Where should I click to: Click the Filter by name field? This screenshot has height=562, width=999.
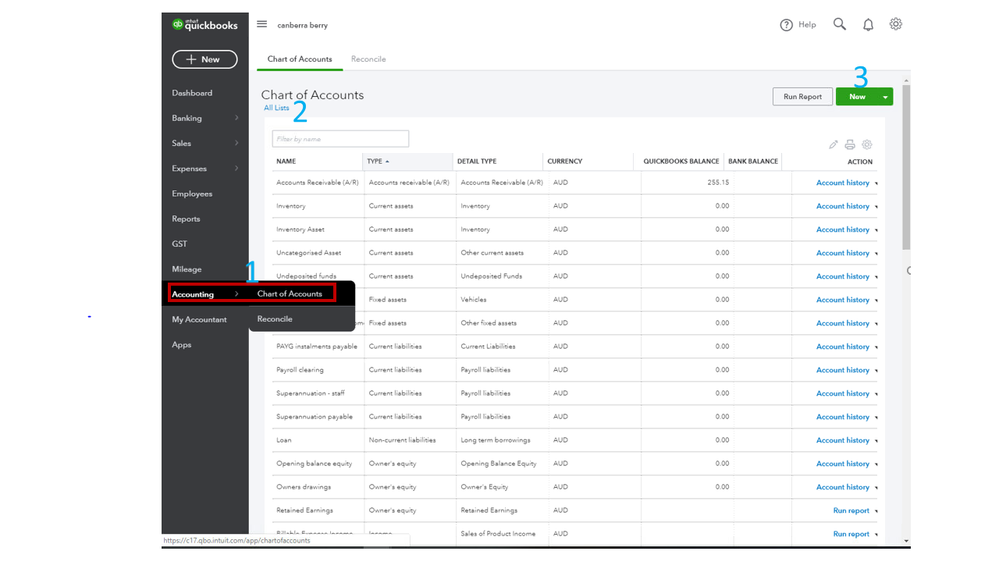[340, 139]
